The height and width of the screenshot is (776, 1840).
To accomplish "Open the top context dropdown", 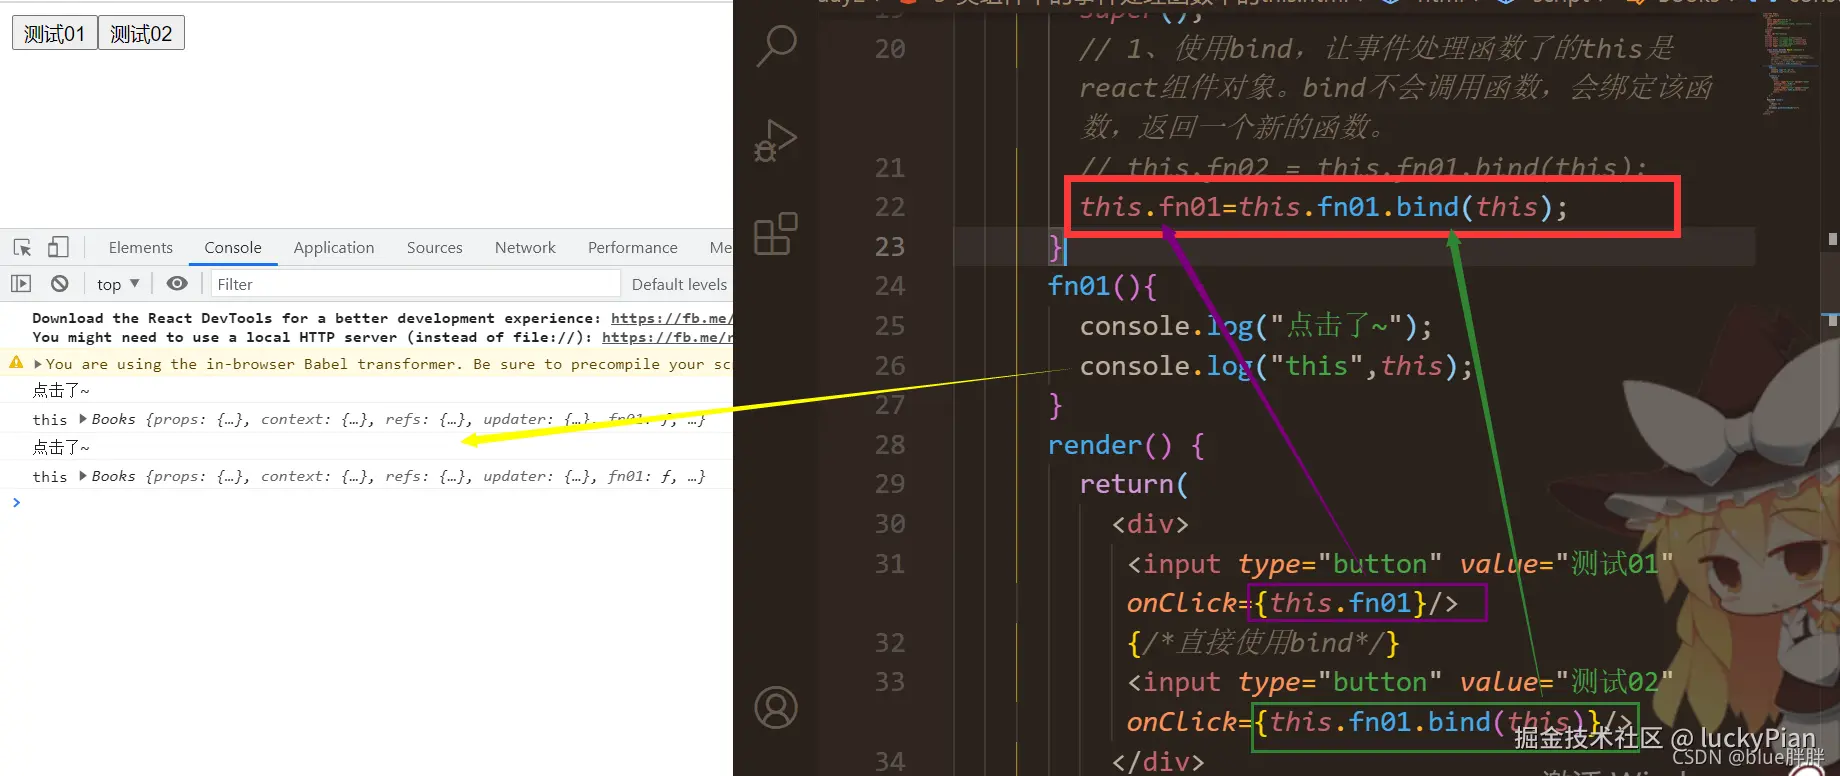I will click(118, 284).
